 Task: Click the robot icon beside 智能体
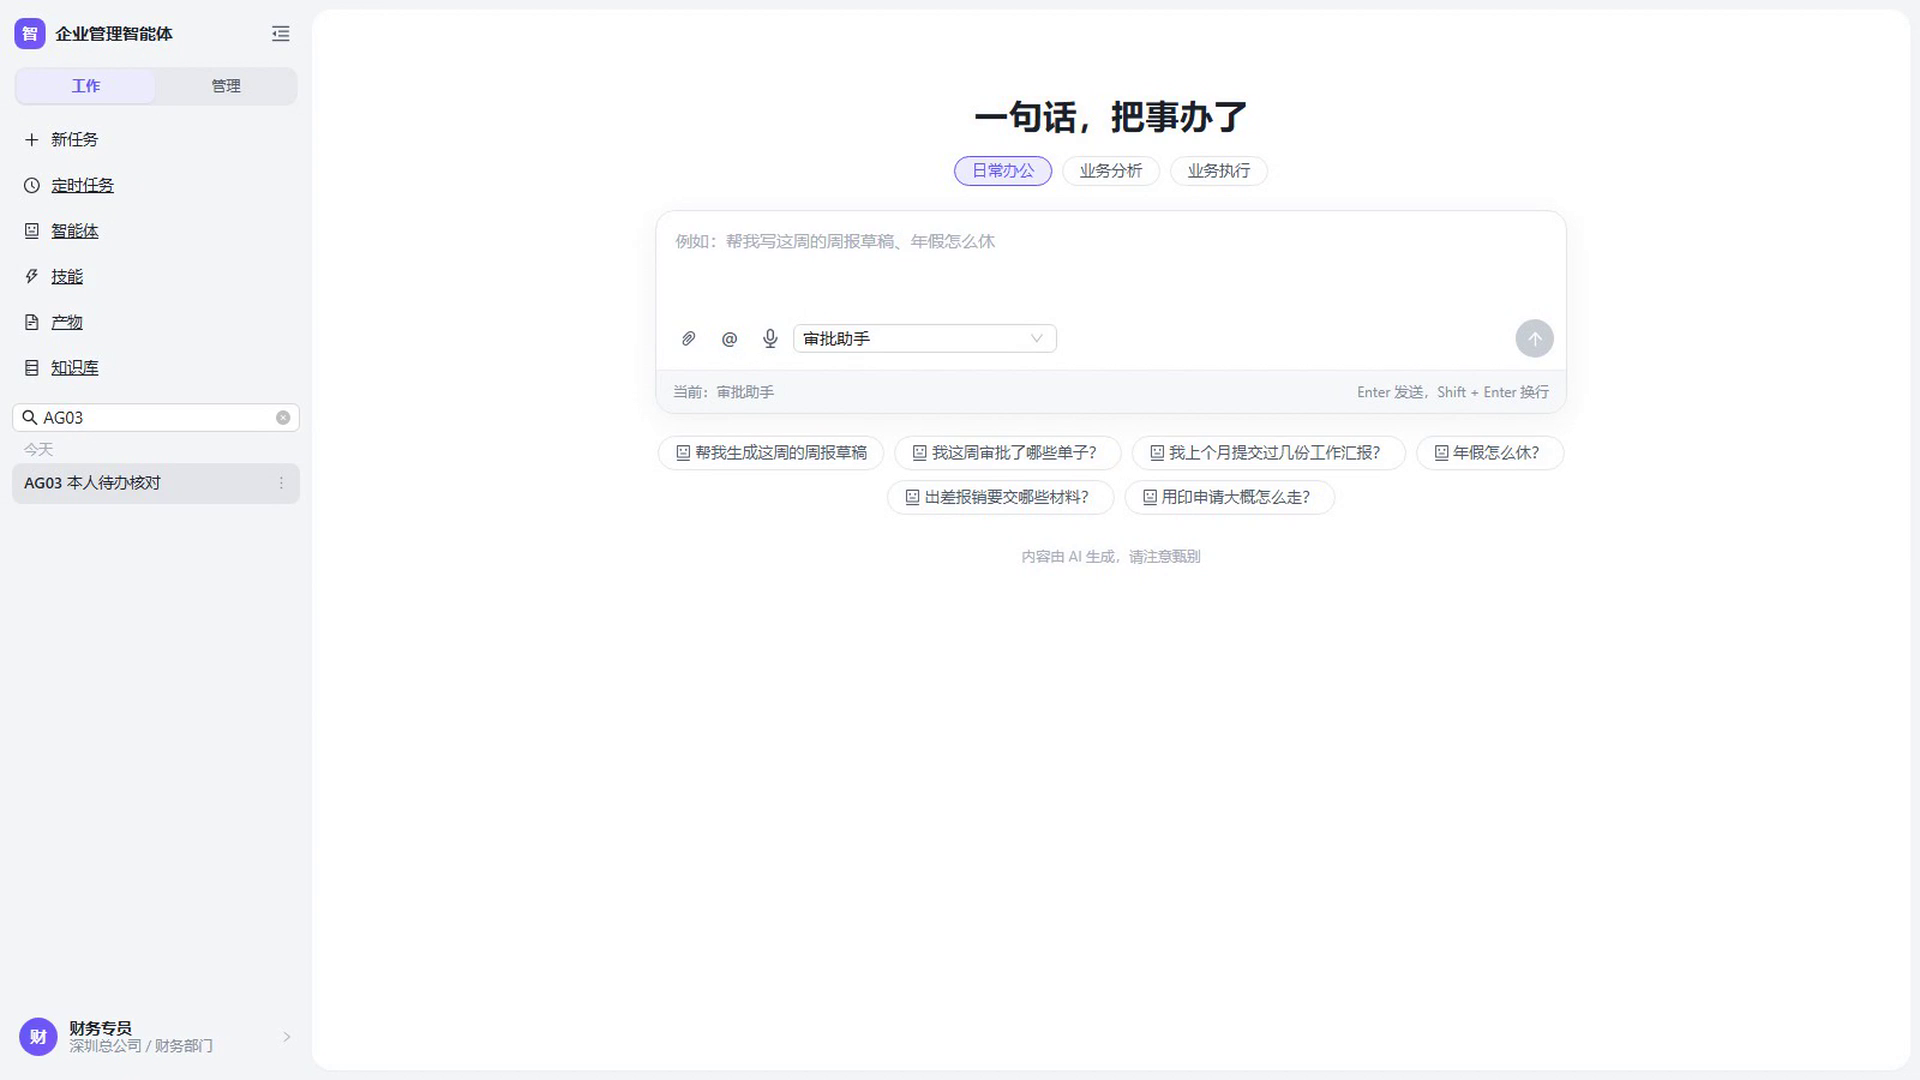pyautogui.click(x=32, y=231)
